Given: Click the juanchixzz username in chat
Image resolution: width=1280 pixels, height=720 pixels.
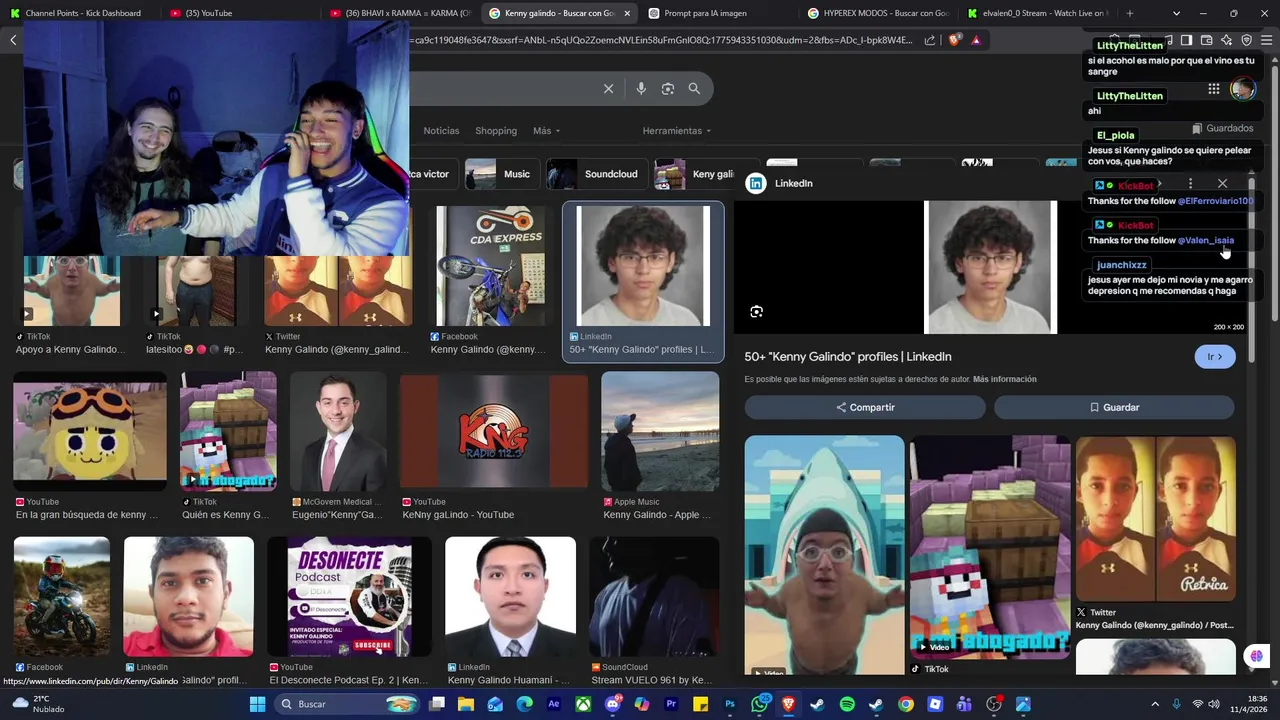Looking at the screenshot, I should click(1121, 265).
